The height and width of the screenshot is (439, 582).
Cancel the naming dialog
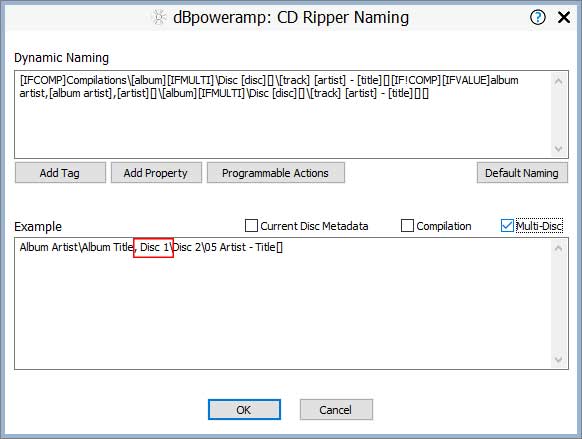336,410
